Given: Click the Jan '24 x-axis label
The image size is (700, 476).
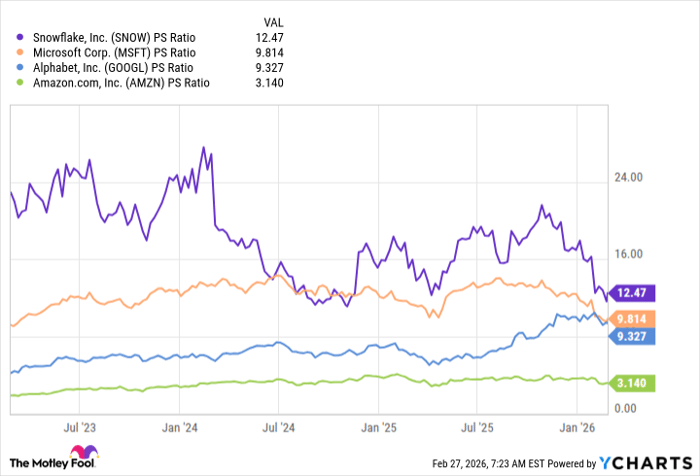Looking at the screenshot, I should [180, 426].
